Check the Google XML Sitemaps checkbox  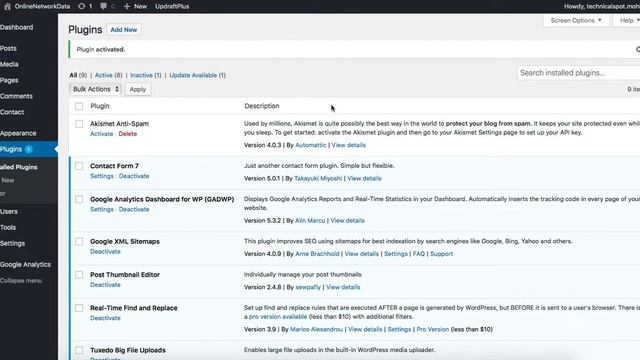tap(79, 241)
